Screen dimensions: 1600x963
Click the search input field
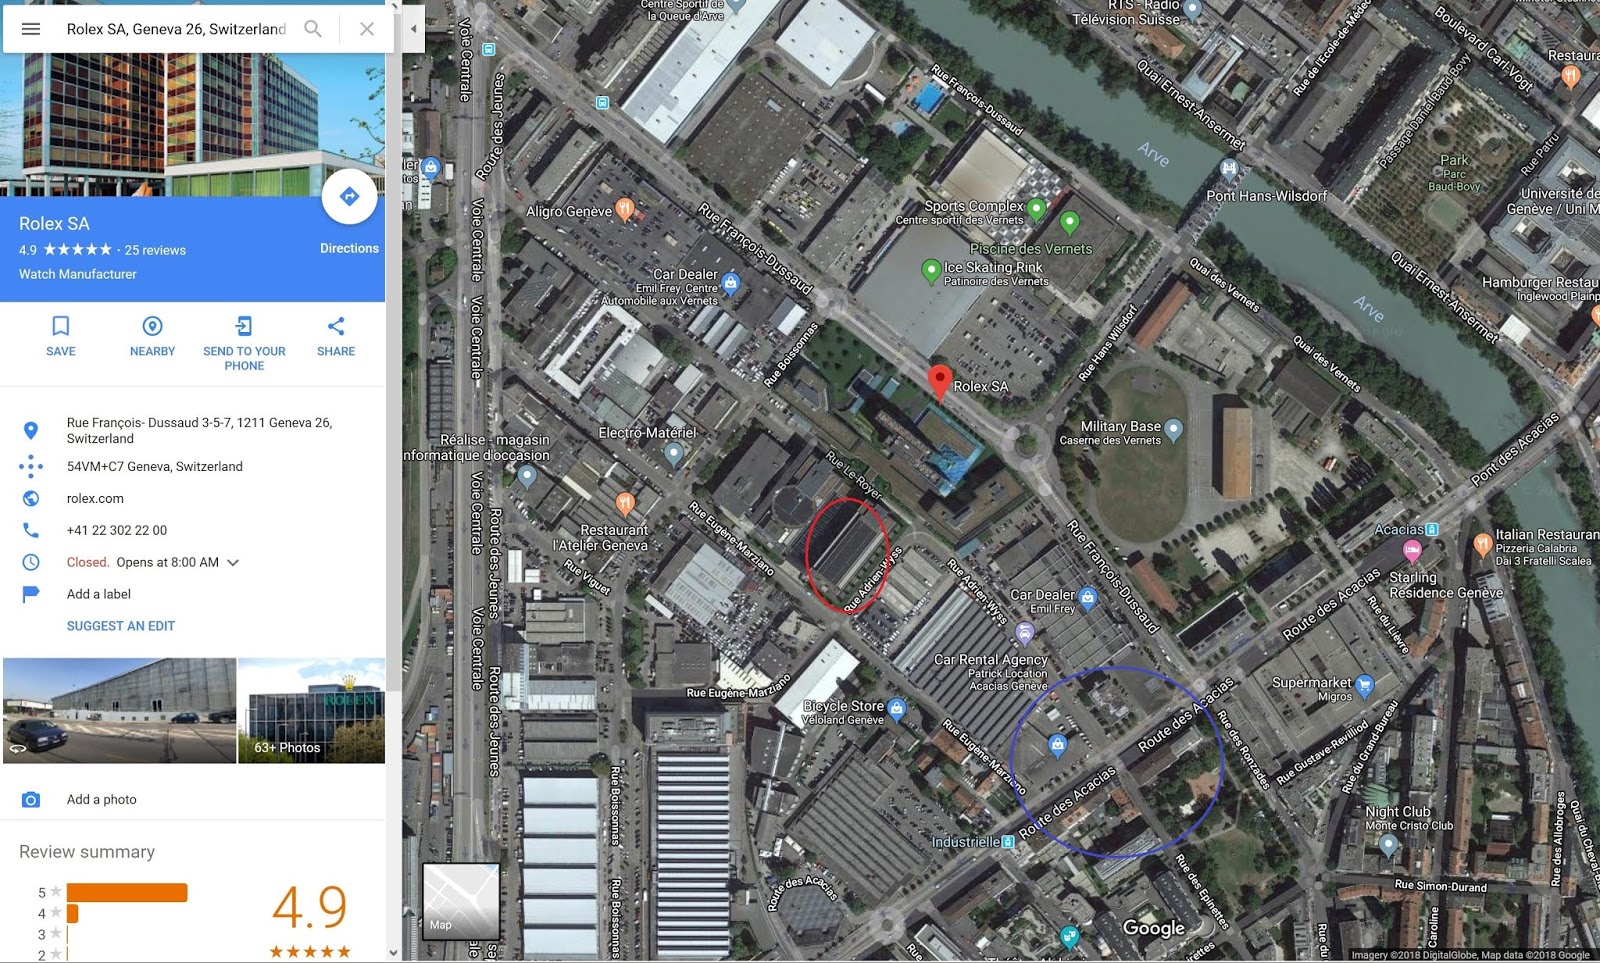pos(176,29)
